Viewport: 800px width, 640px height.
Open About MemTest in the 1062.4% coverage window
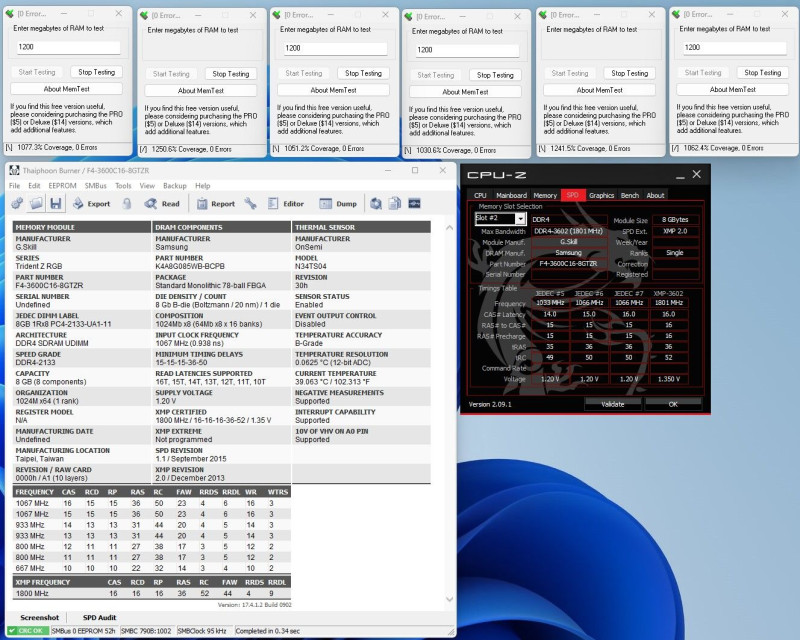733,89
